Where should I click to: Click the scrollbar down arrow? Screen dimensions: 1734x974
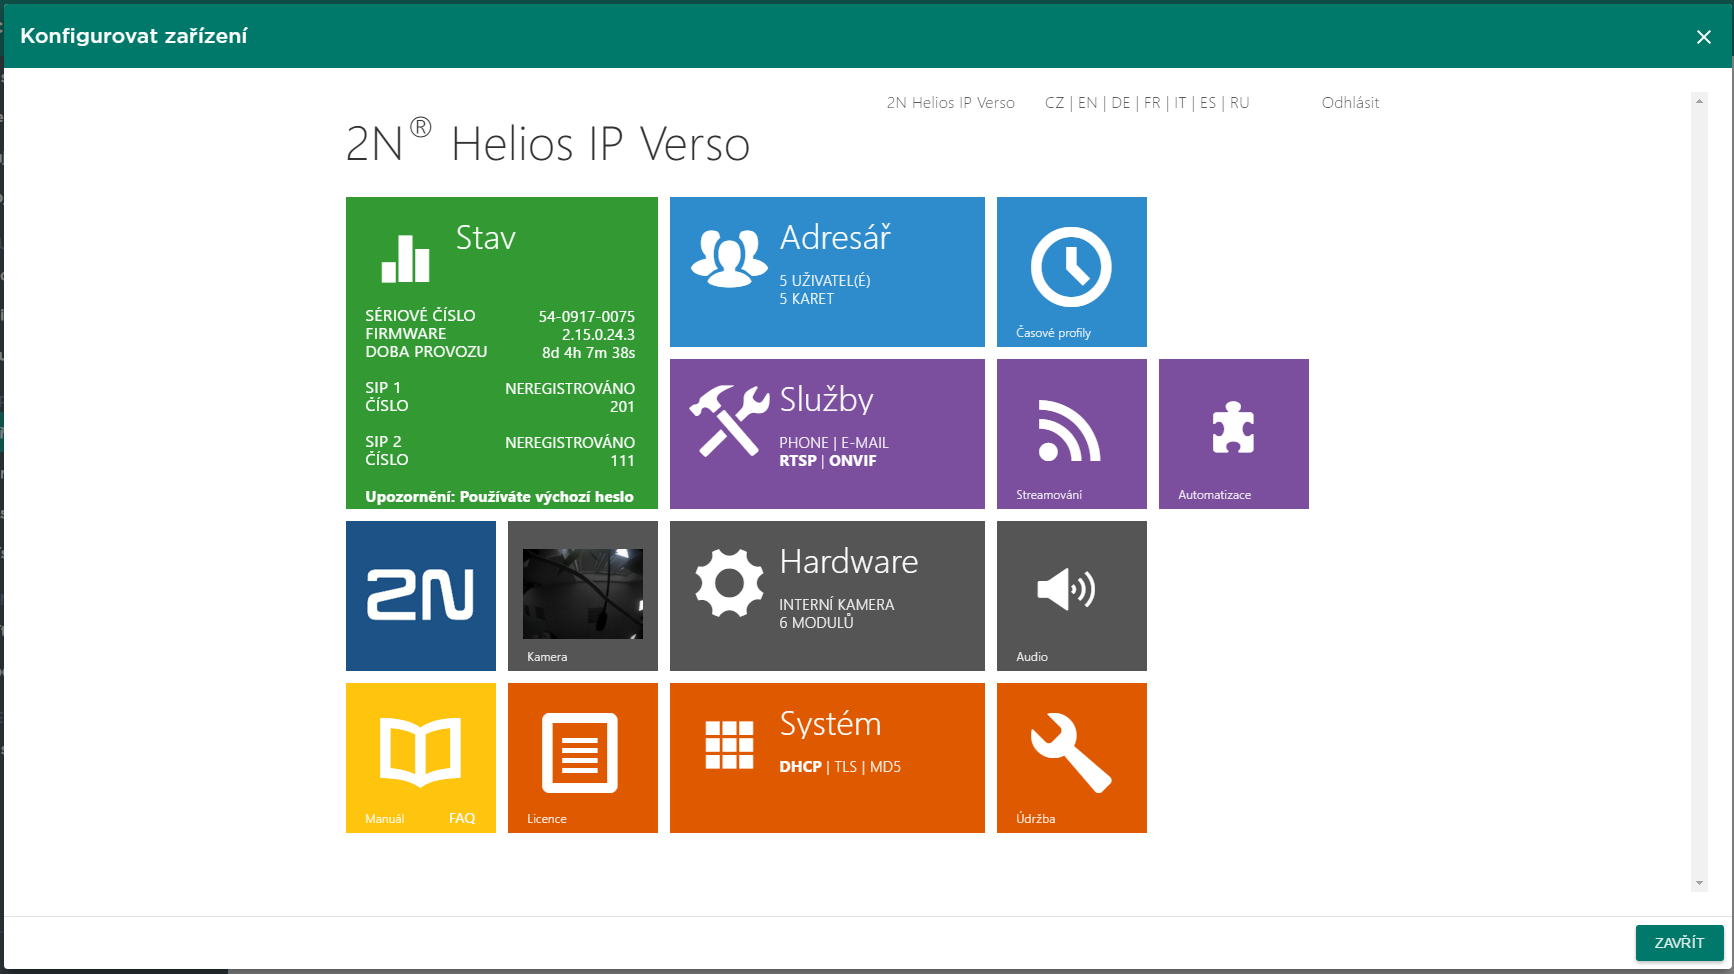[1699, 883]
